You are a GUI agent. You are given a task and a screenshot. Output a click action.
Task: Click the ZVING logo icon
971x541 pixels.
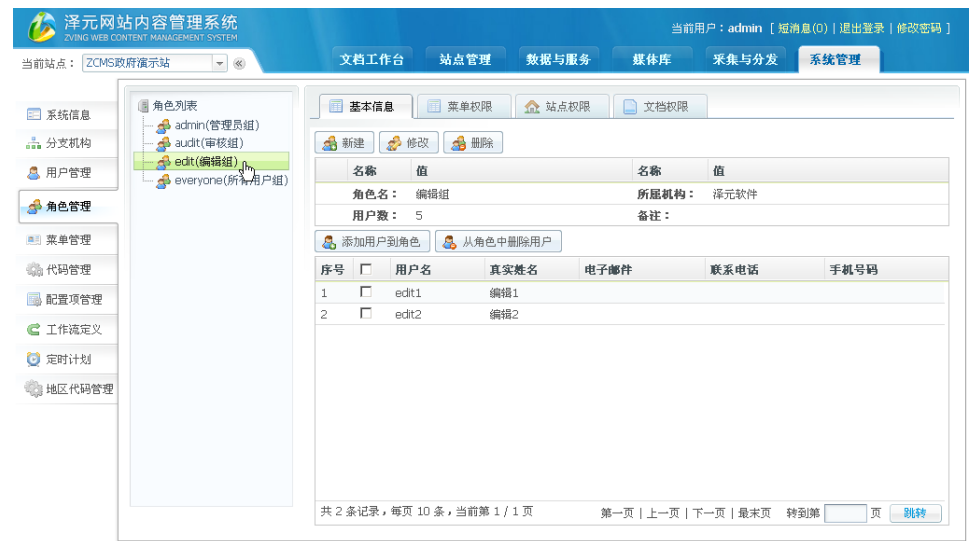point(41,27)
